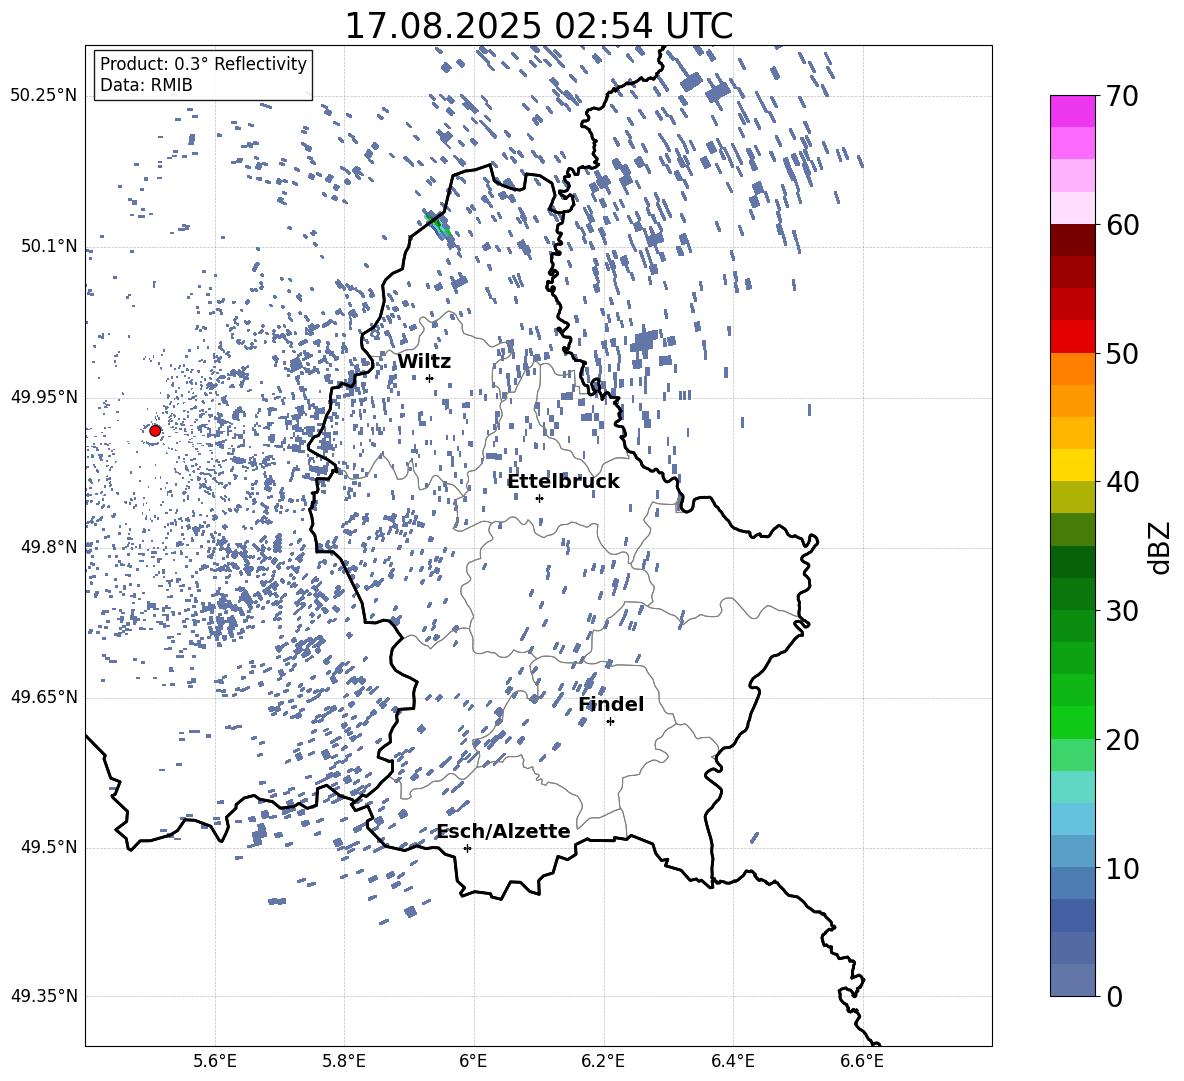This screenshot has height=1081, width=1184.
Task: Click the Esch/Alzette city label
Action: pyautogui.click(x=503, y=831)
